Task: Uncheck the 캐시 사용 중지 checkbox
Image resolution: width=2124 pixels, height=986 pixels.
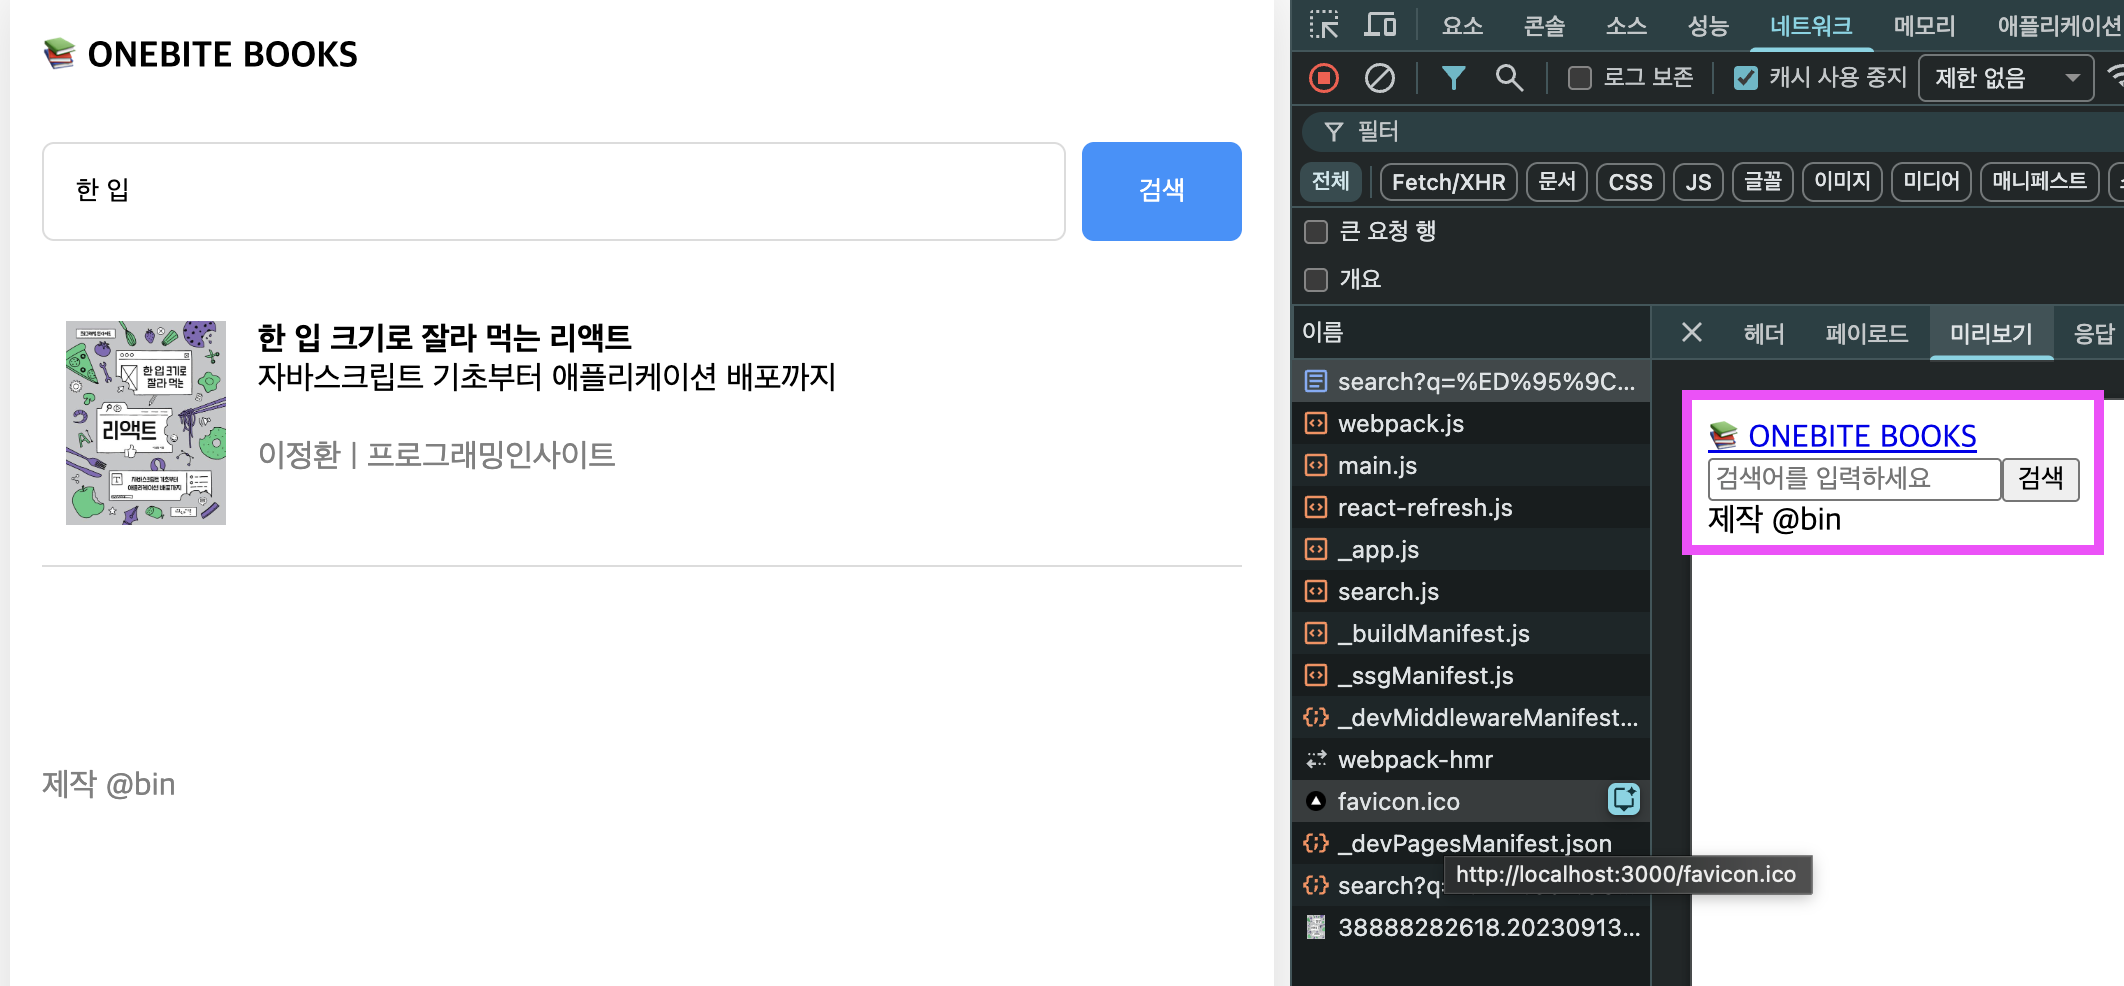Action: point(1746,78)
